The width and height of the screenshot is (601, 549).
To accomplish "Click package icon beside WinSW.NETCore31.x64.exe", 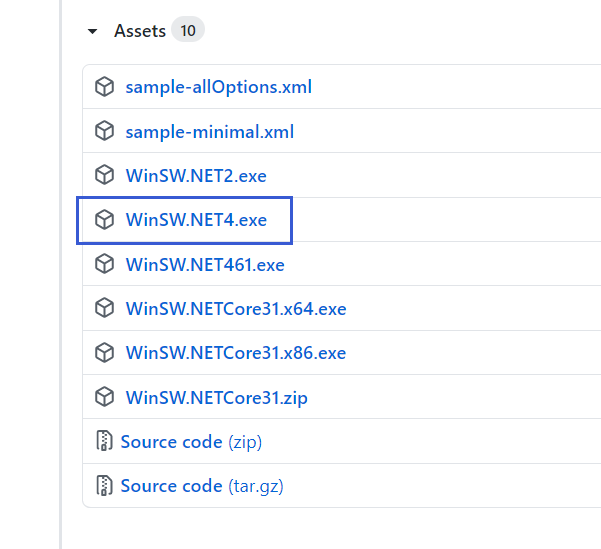I will pos(104,308).
